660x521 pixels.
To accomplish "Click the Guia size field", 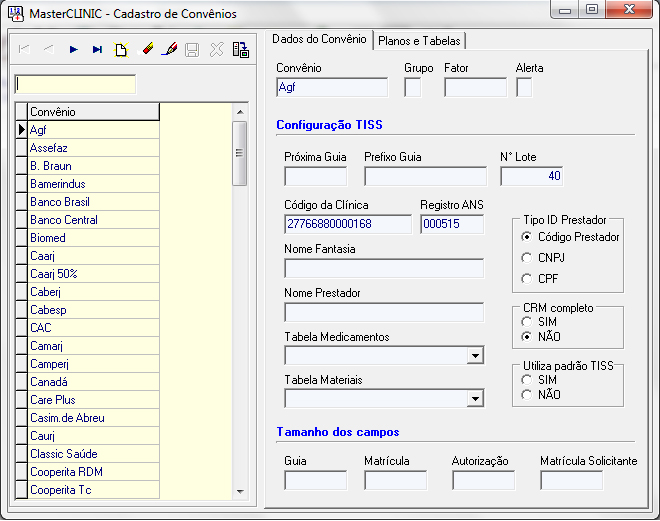I will 316,480.
